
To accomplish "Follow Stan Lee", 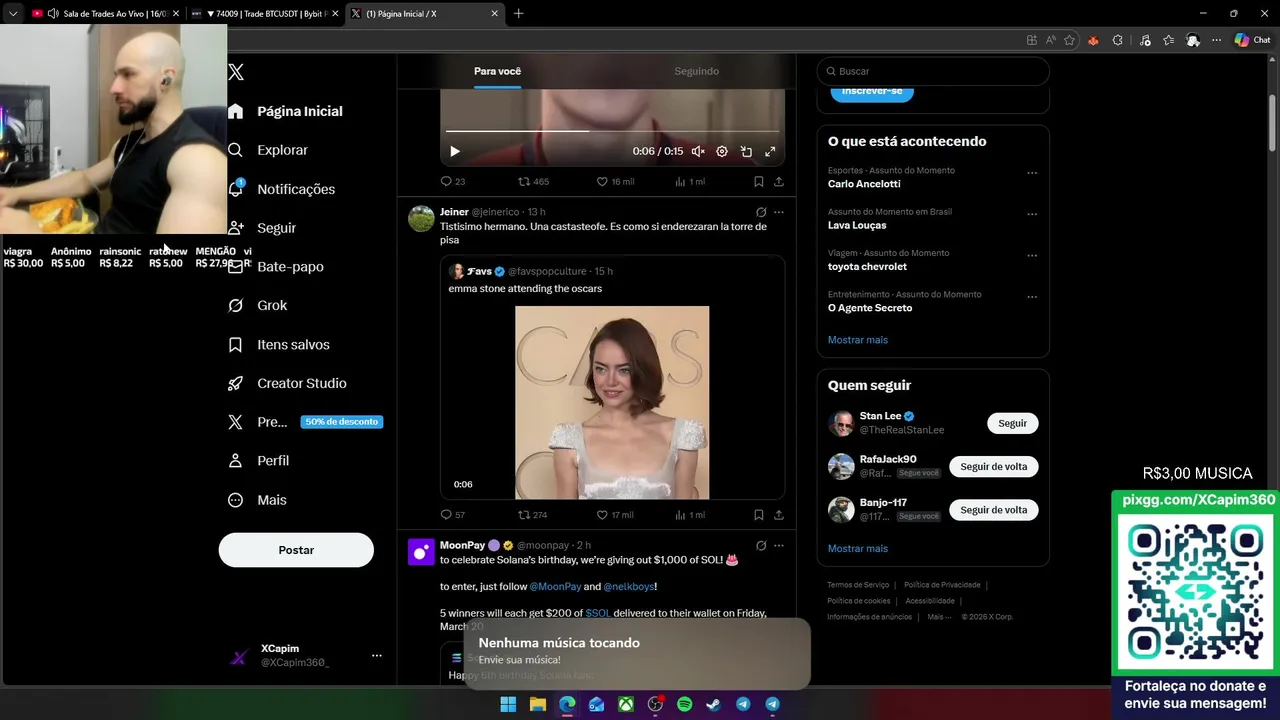I will tap(1013, 423).
